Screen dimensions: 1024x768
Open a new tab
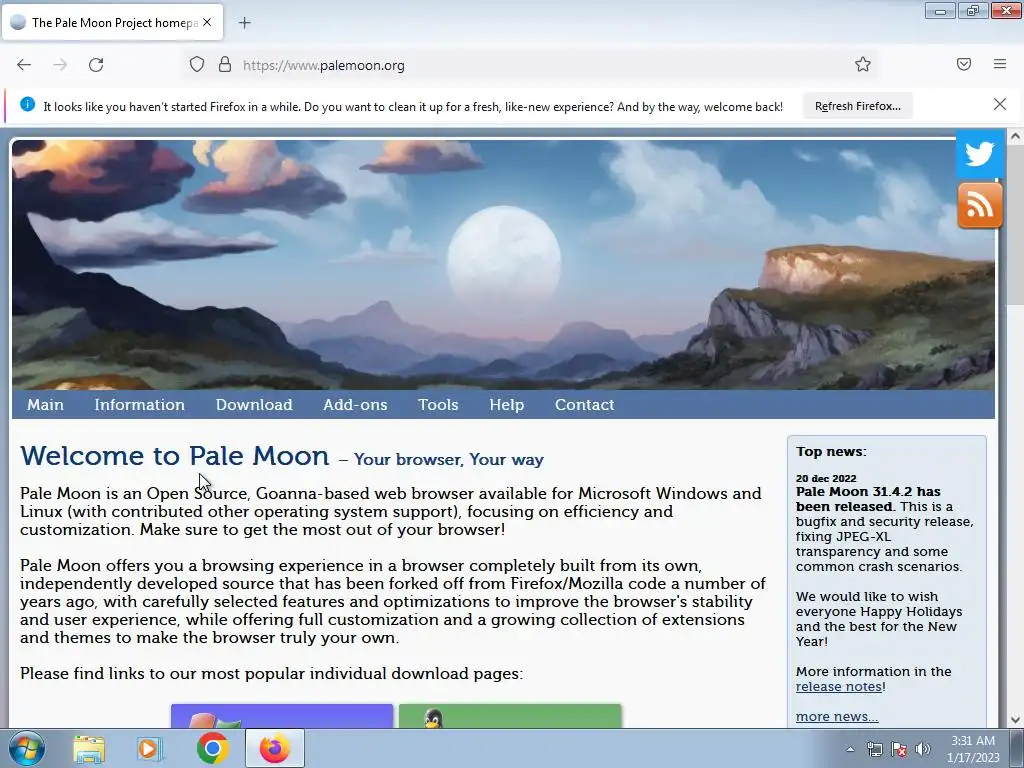click(244, 23)
